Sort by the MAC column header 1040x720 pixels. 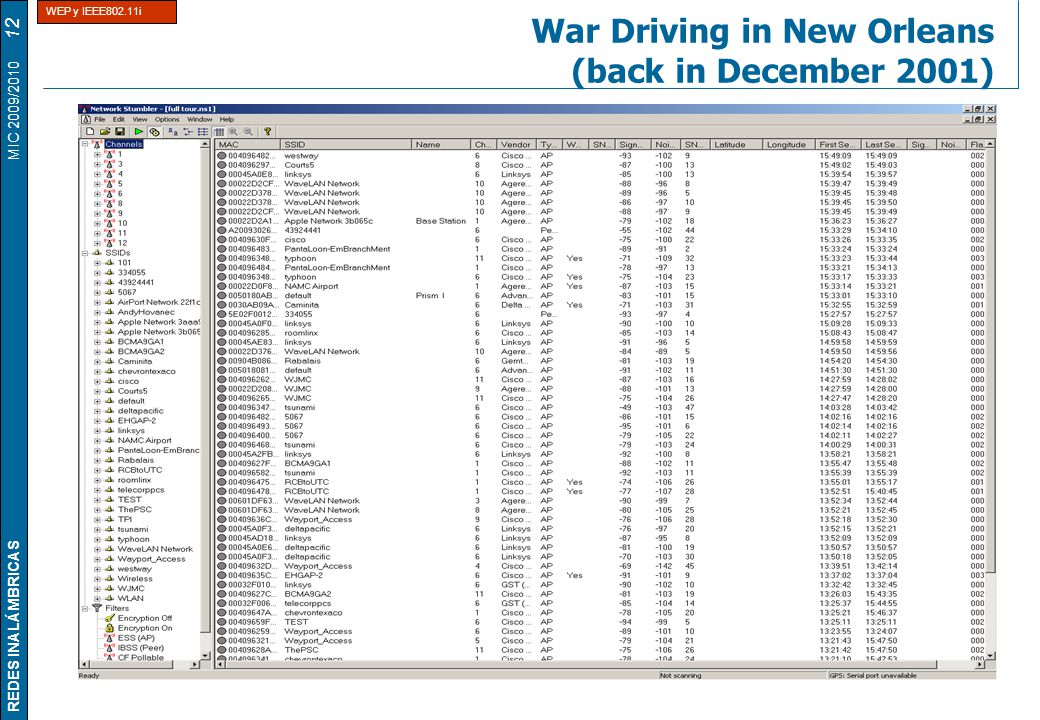247,144
